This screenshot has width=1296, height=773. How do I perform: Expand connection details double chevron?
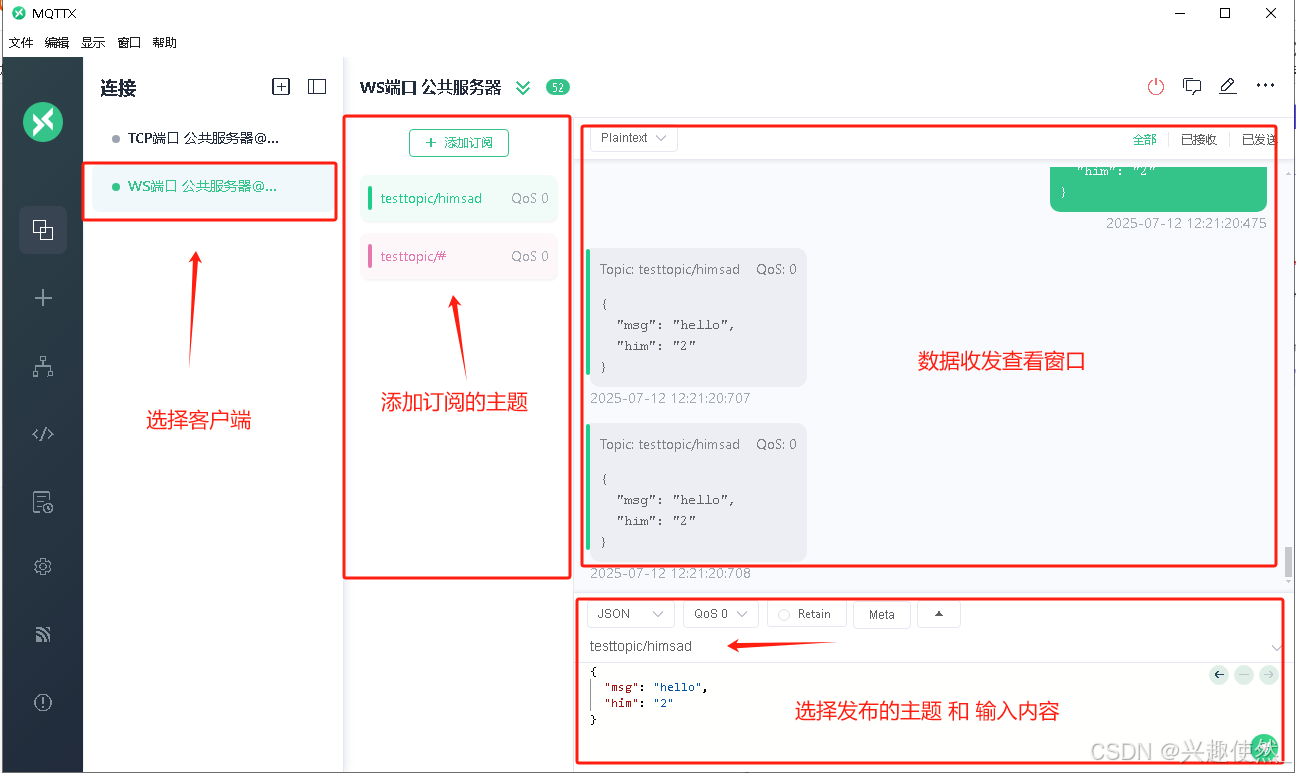523,88
